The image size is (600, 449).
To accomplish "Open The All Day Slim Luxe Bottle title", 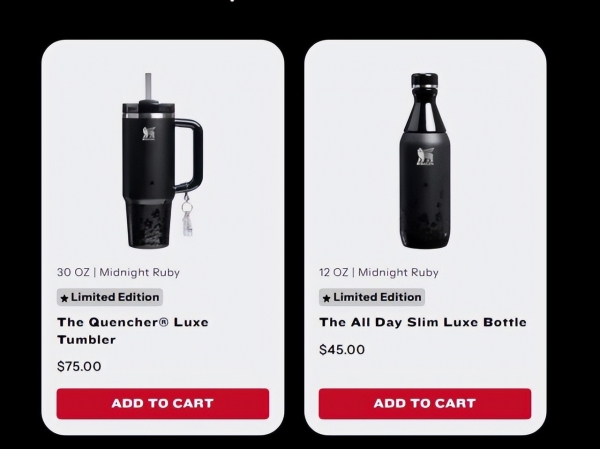I will coord(423,322).
